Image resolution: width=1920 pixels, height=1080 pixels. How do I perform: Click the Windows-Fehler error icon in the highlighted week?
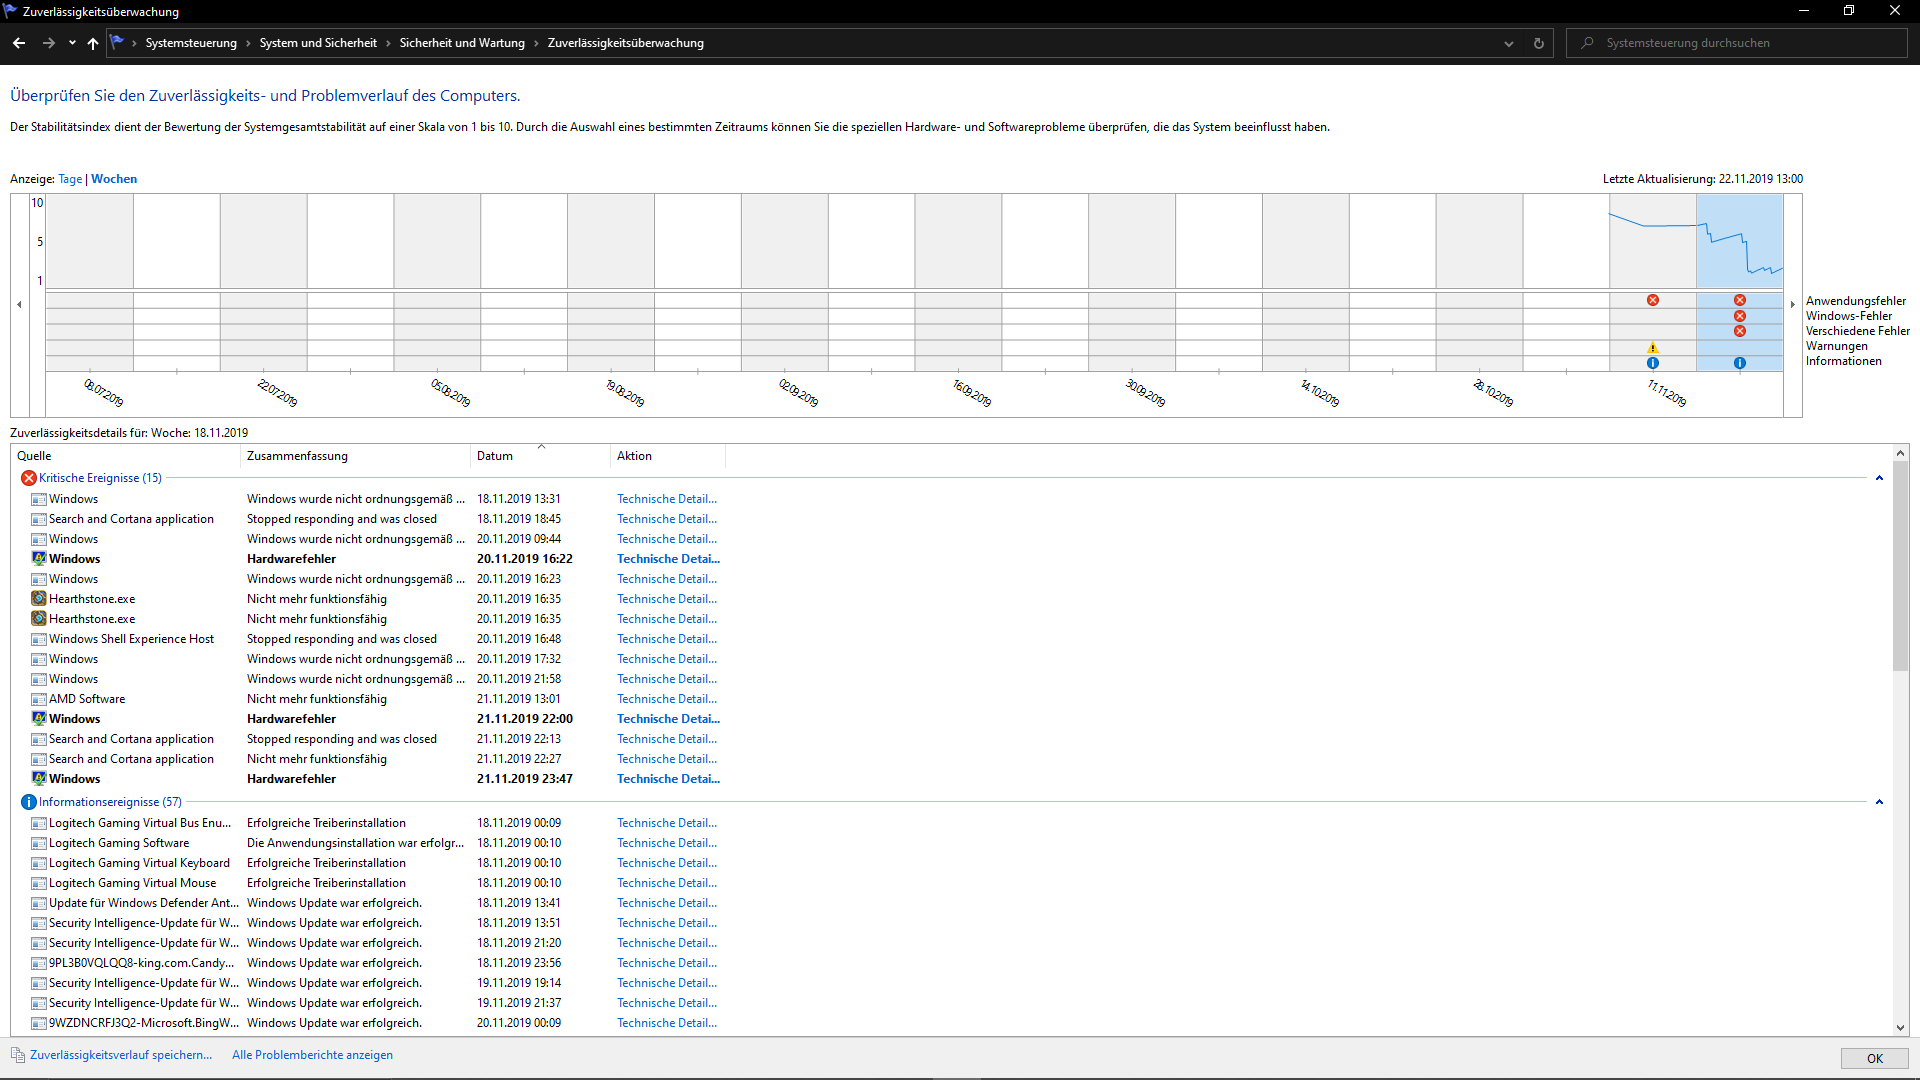coord(1740,316)
